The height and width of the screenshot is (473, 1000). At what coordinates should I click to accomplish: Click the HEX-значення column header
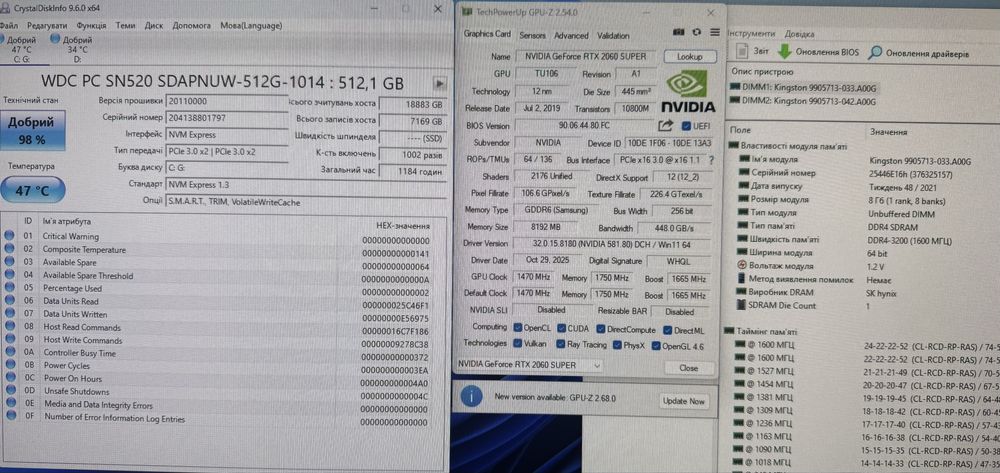(404, 226)
